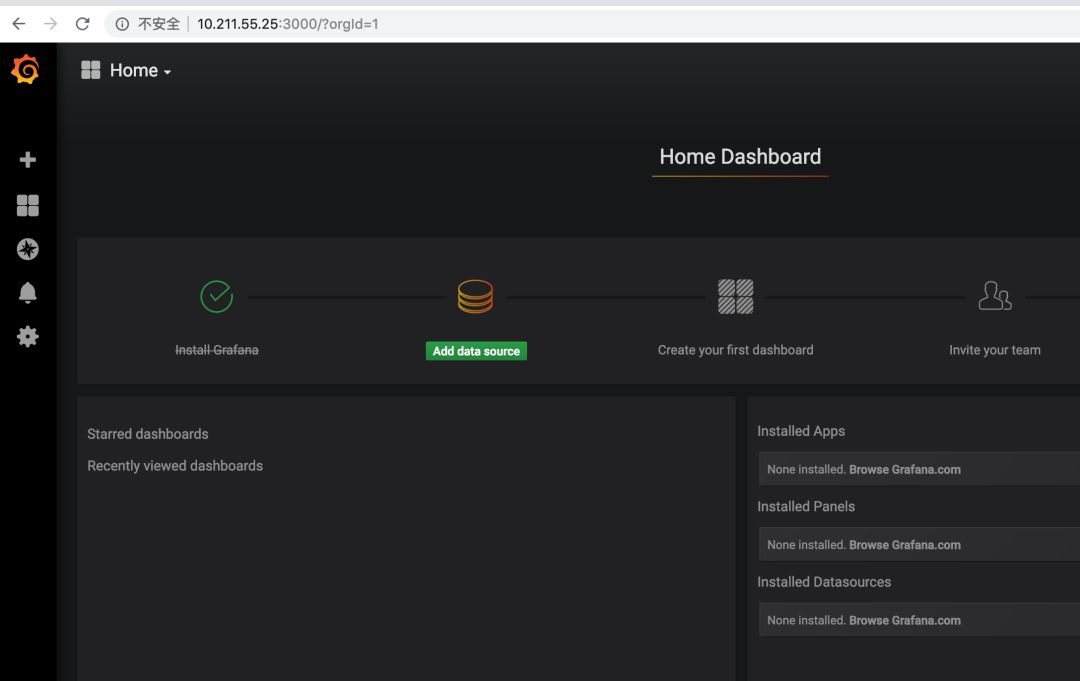Click the Installed Datasources heading
Viewport: 1080px width, 681px height.
click(x=824, y=582)
